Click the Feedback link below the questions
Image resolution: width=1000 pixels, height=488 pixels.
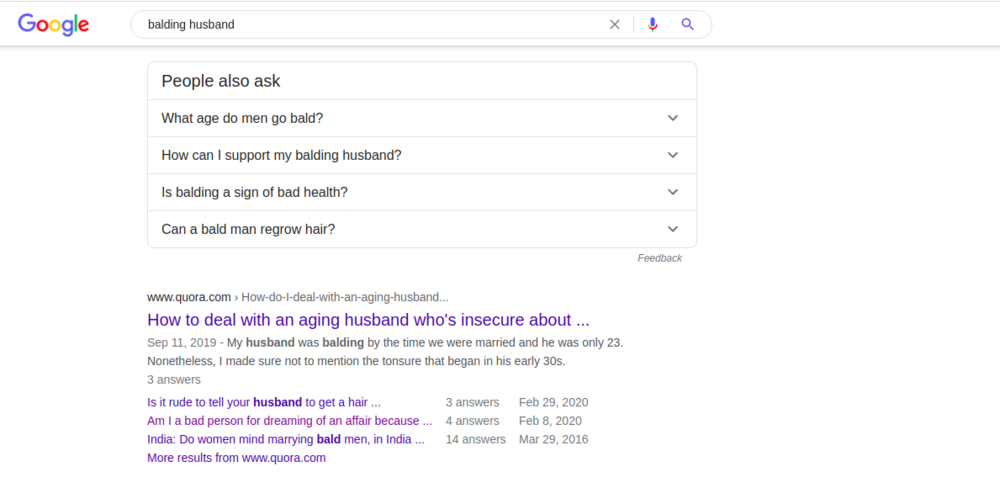pyautogui.click(x=659, y=258)
